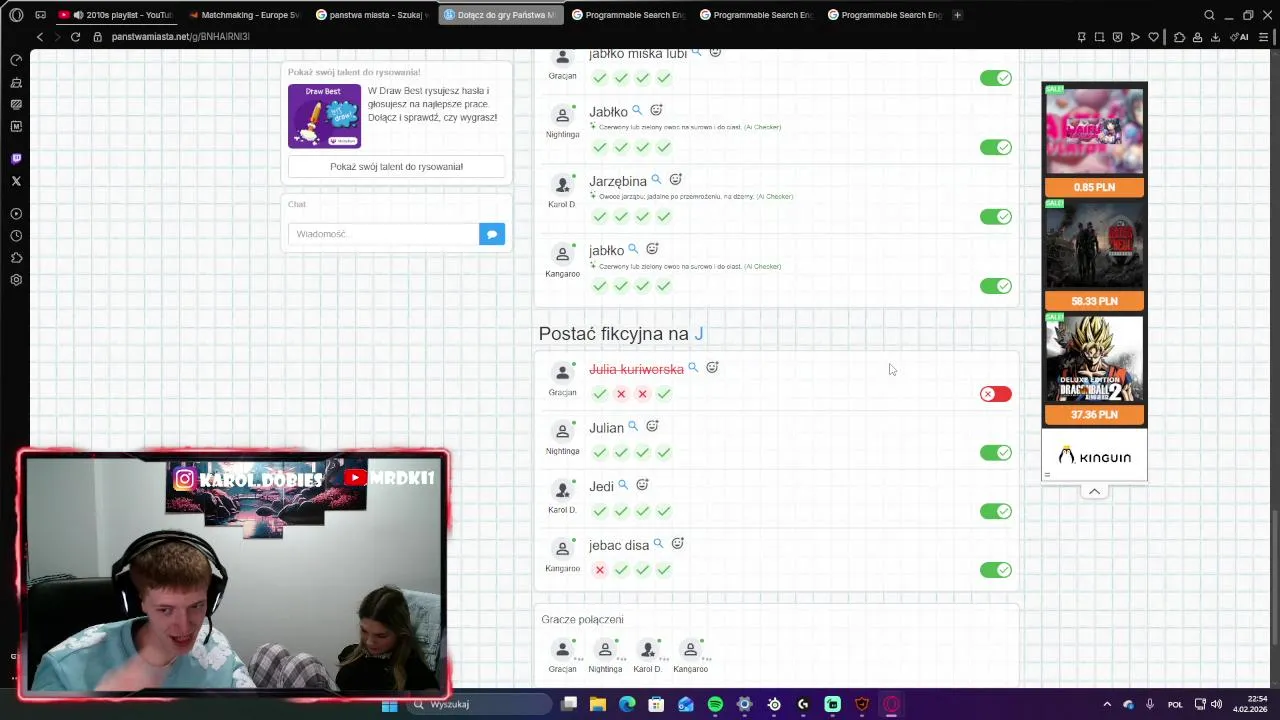1280x720 pixels.
Task: Open Twitch icon in browser sidebar
Action: (16, 158)
